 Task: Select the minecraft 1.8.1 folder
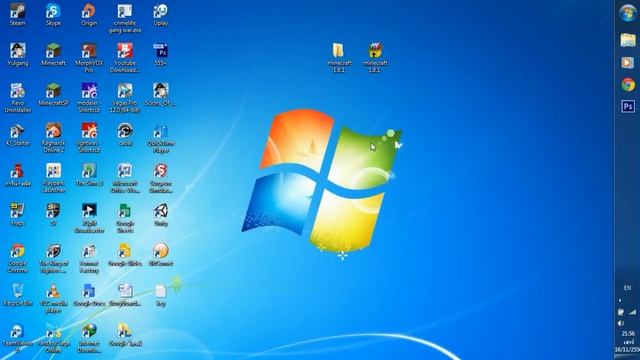click(x=339, y=58)
